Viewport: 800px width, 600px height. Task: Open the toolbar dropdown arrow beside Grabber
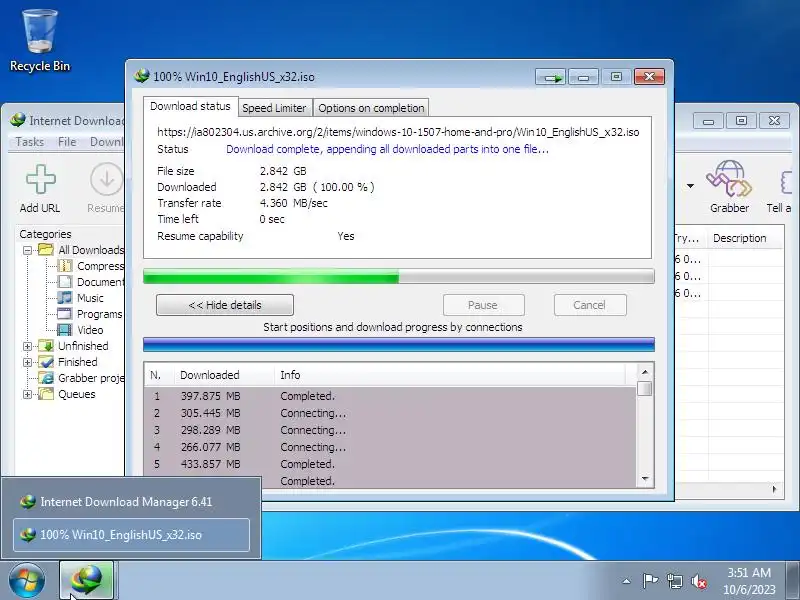(690, 186)
